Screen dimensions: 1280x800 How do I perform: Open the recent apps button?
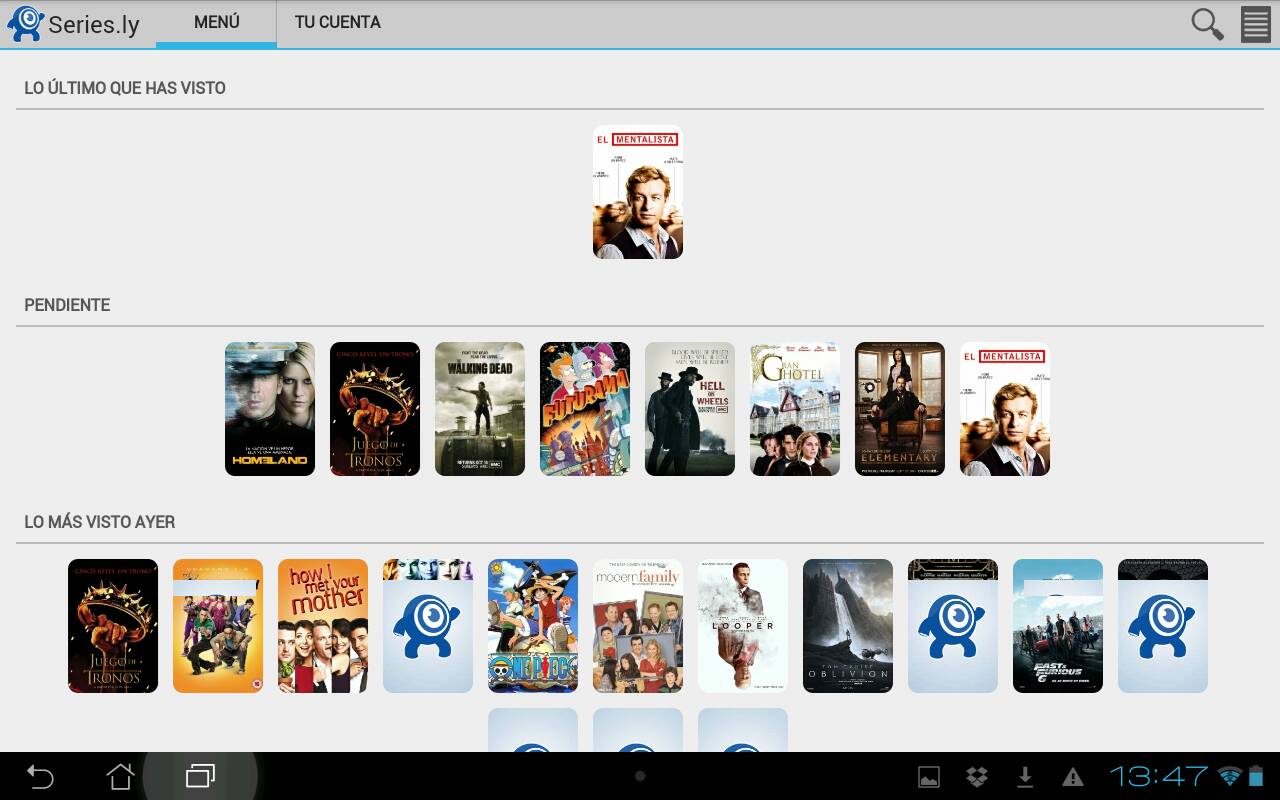coord(200,776)
